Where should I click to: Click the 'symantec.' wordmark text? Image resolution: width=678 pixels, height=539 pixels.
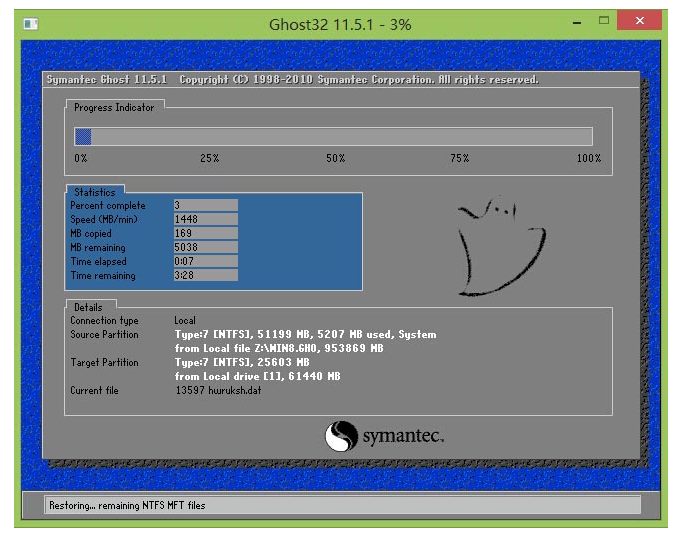pyautogui.click(x=403, y=436)
